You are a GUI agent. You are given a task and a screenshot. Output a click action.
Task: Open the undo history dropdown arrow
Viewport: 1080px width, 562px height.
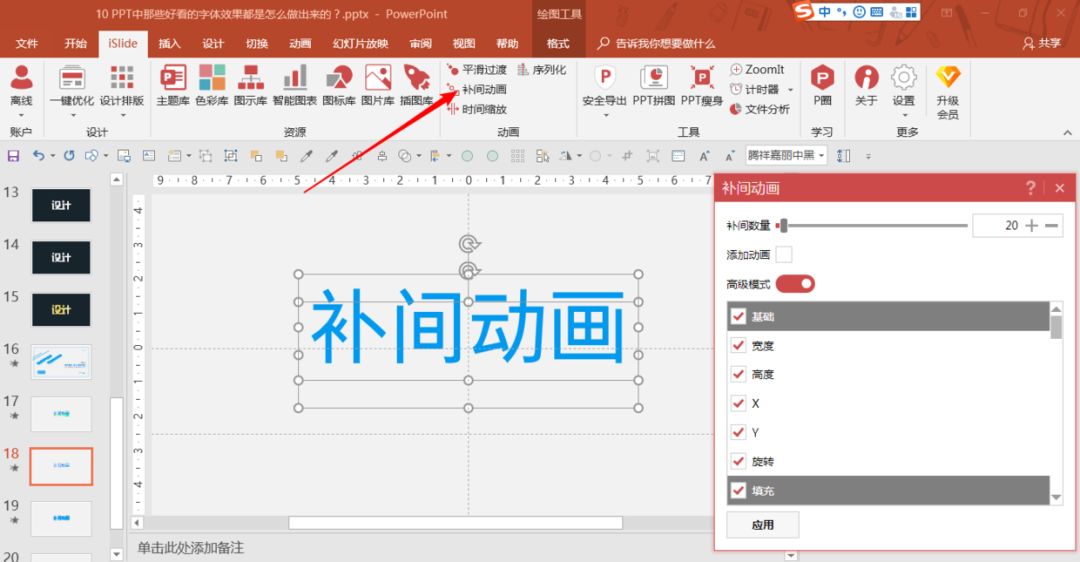[x=52, y=156]
